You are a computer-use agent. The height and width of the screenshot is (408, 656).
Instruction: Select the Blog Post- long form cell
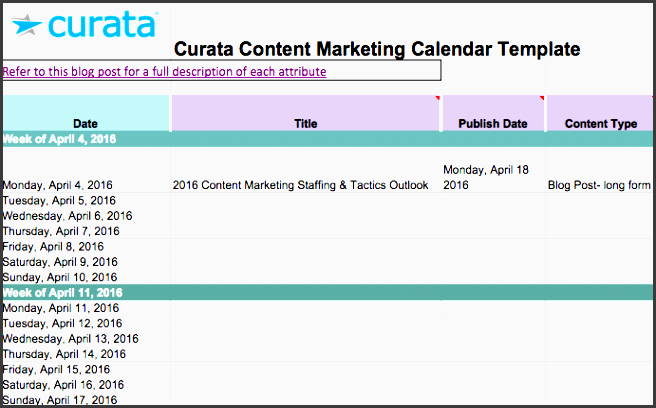click(x=599, y=185)
